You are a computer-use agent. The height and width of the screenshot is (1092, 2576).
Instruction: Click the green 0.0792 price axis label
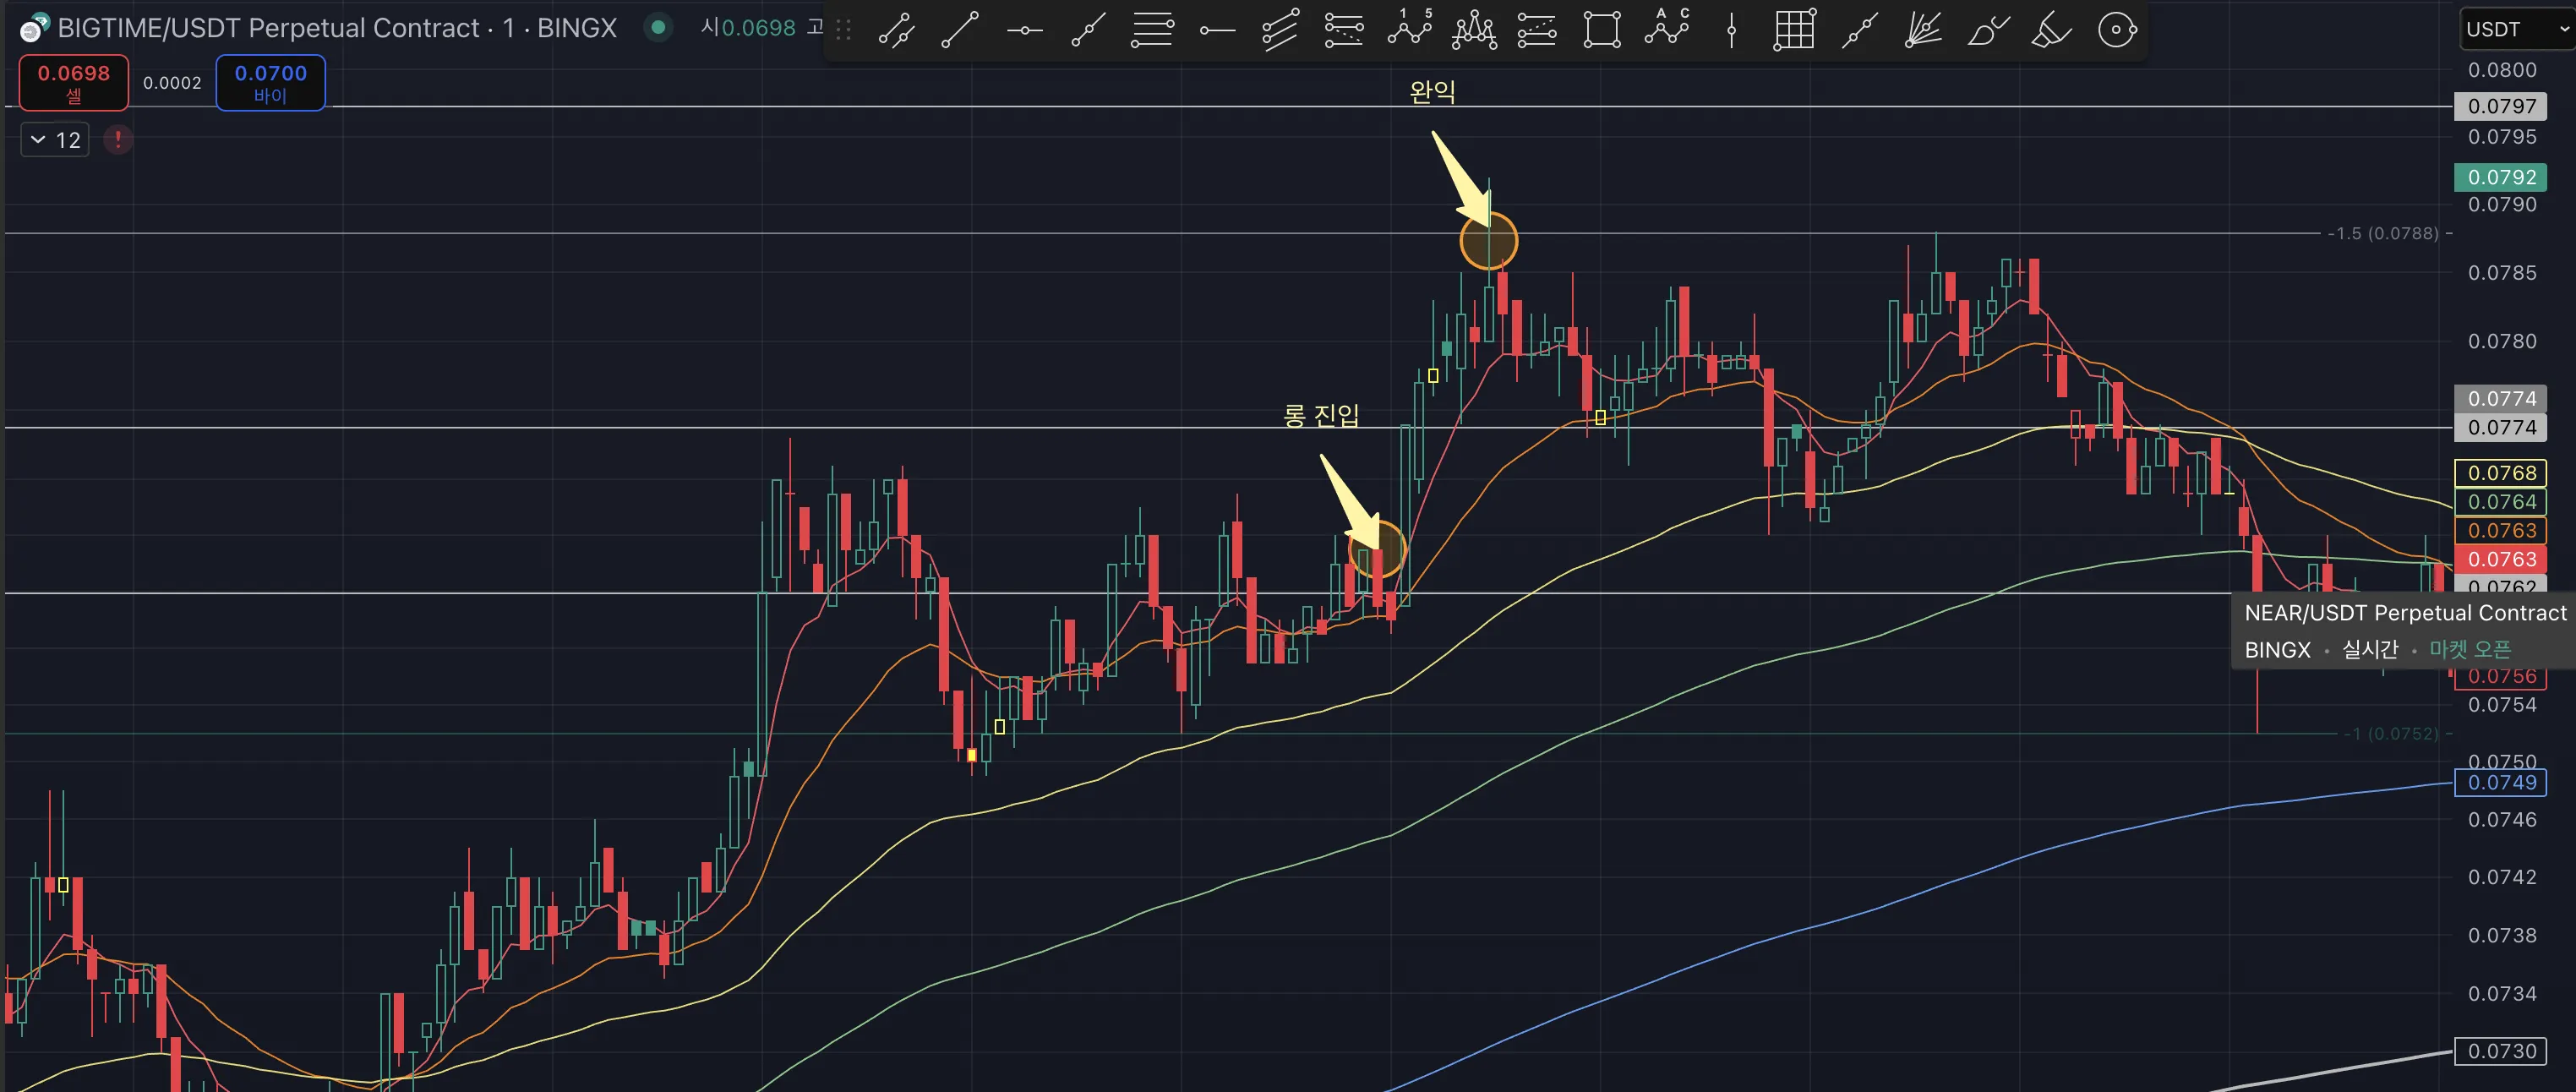click(2500, 177)
